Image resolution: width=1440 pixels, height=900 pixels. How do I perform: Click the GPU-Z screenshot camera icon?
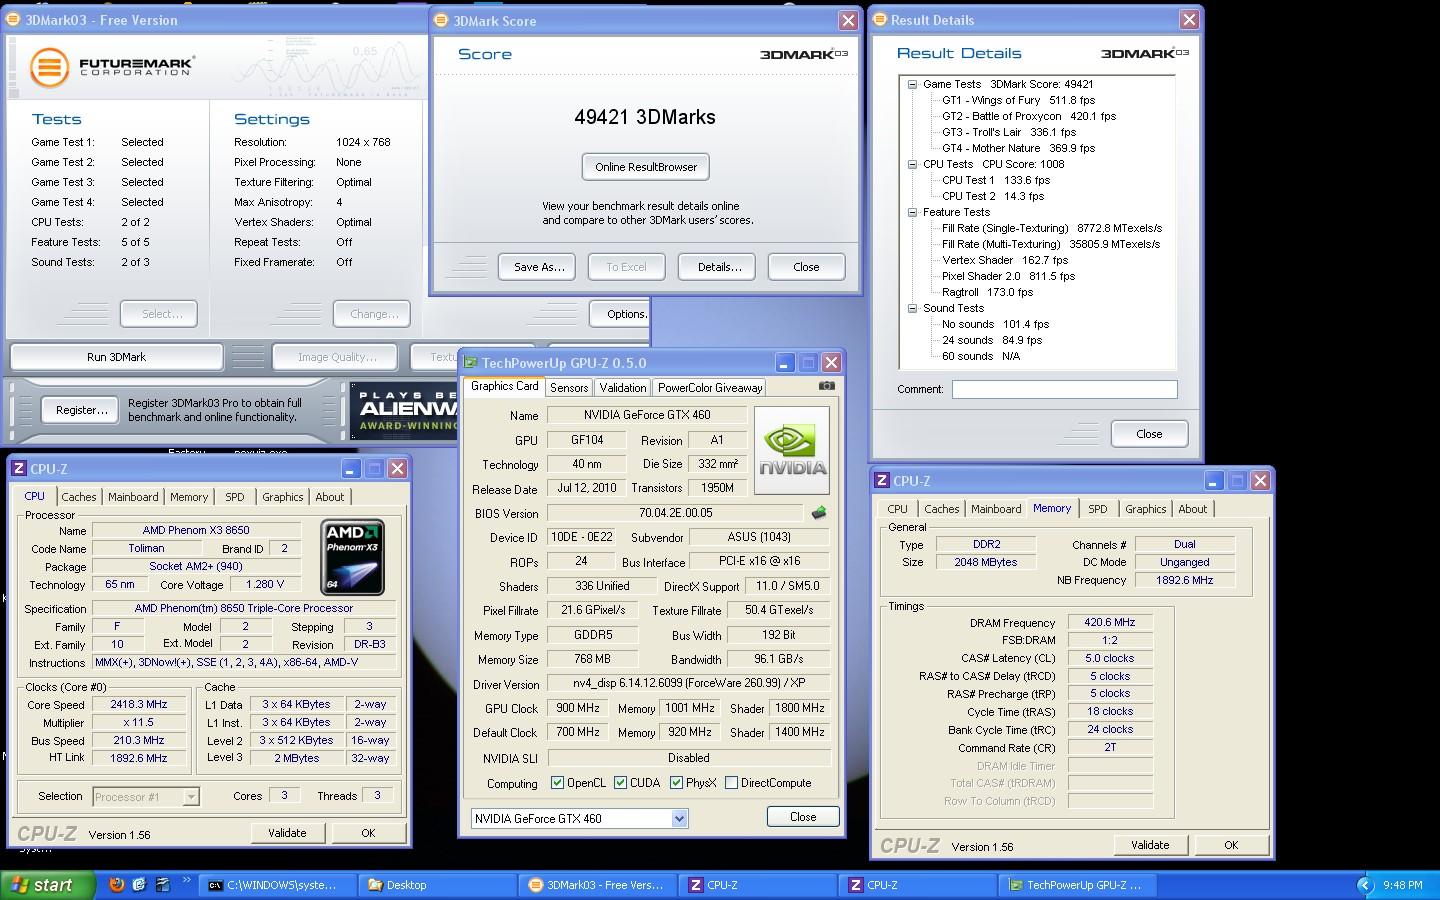(827, 386)
